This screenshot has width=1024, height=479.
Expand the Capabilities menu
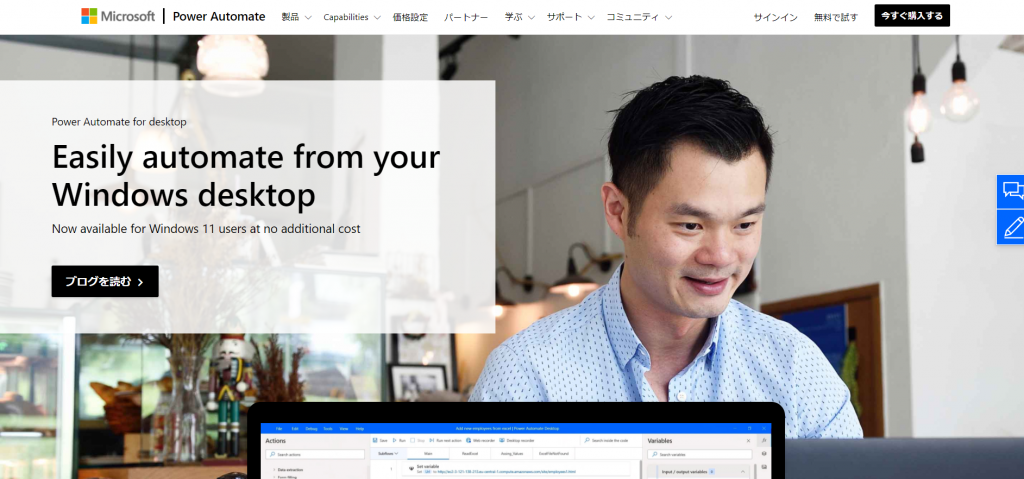coord(352,17)
